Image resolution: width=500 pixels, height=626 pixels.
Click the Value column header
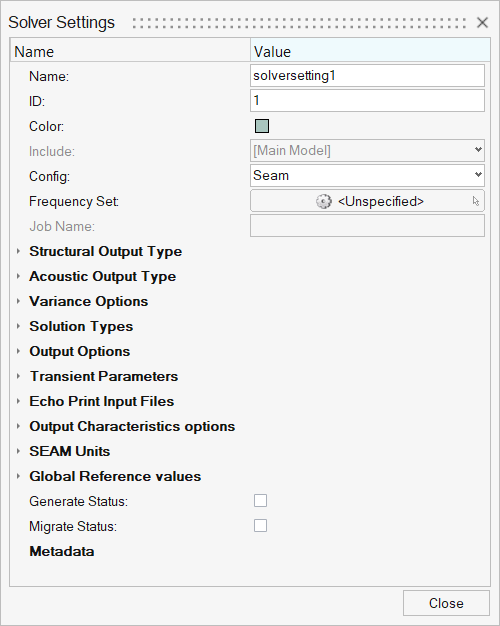click(370, 52)
